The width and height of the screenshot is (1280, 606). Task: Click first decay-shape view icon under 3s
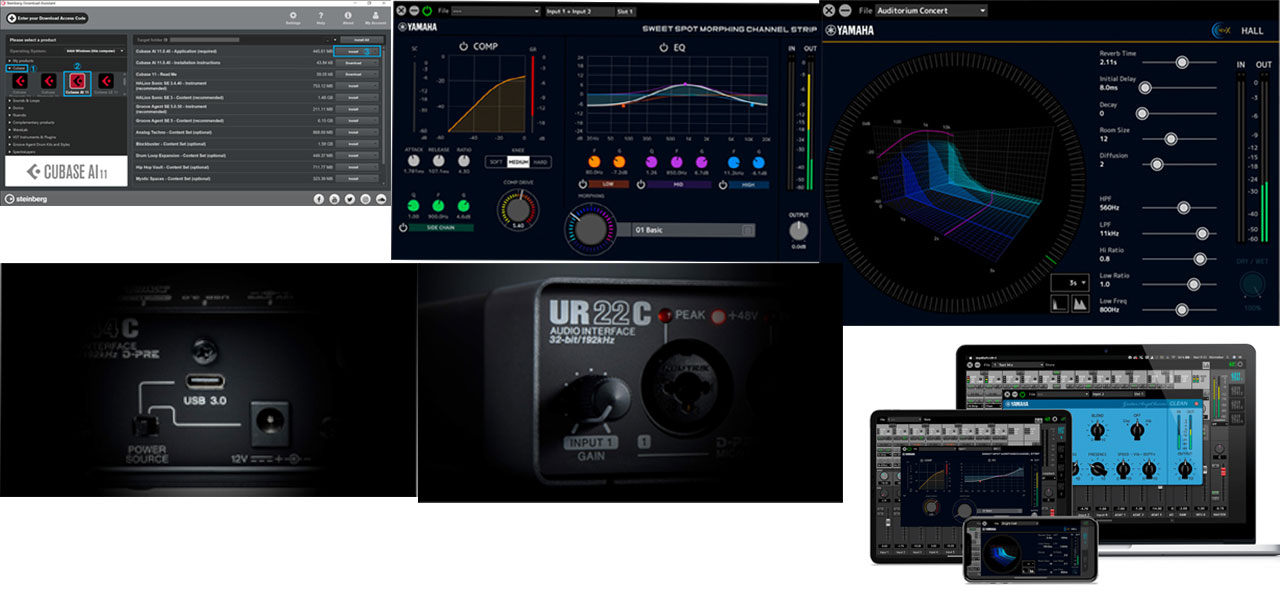[x=1060, y=304]
